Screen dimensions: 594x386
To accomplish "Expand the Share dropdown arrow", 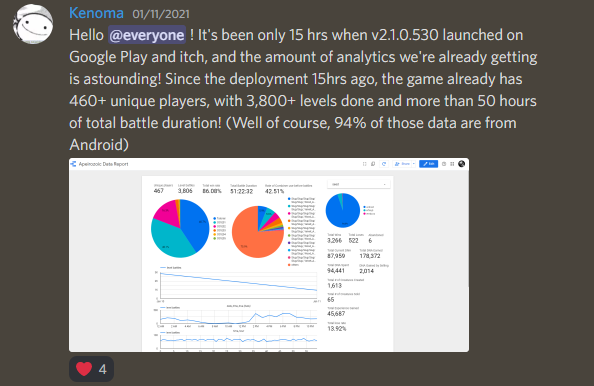I will 414,164.
